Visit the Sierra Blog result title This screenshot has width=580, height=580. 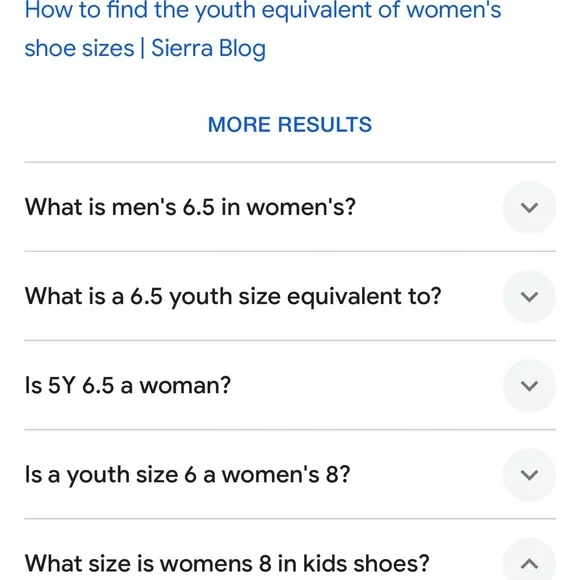(x=263, y=29)
